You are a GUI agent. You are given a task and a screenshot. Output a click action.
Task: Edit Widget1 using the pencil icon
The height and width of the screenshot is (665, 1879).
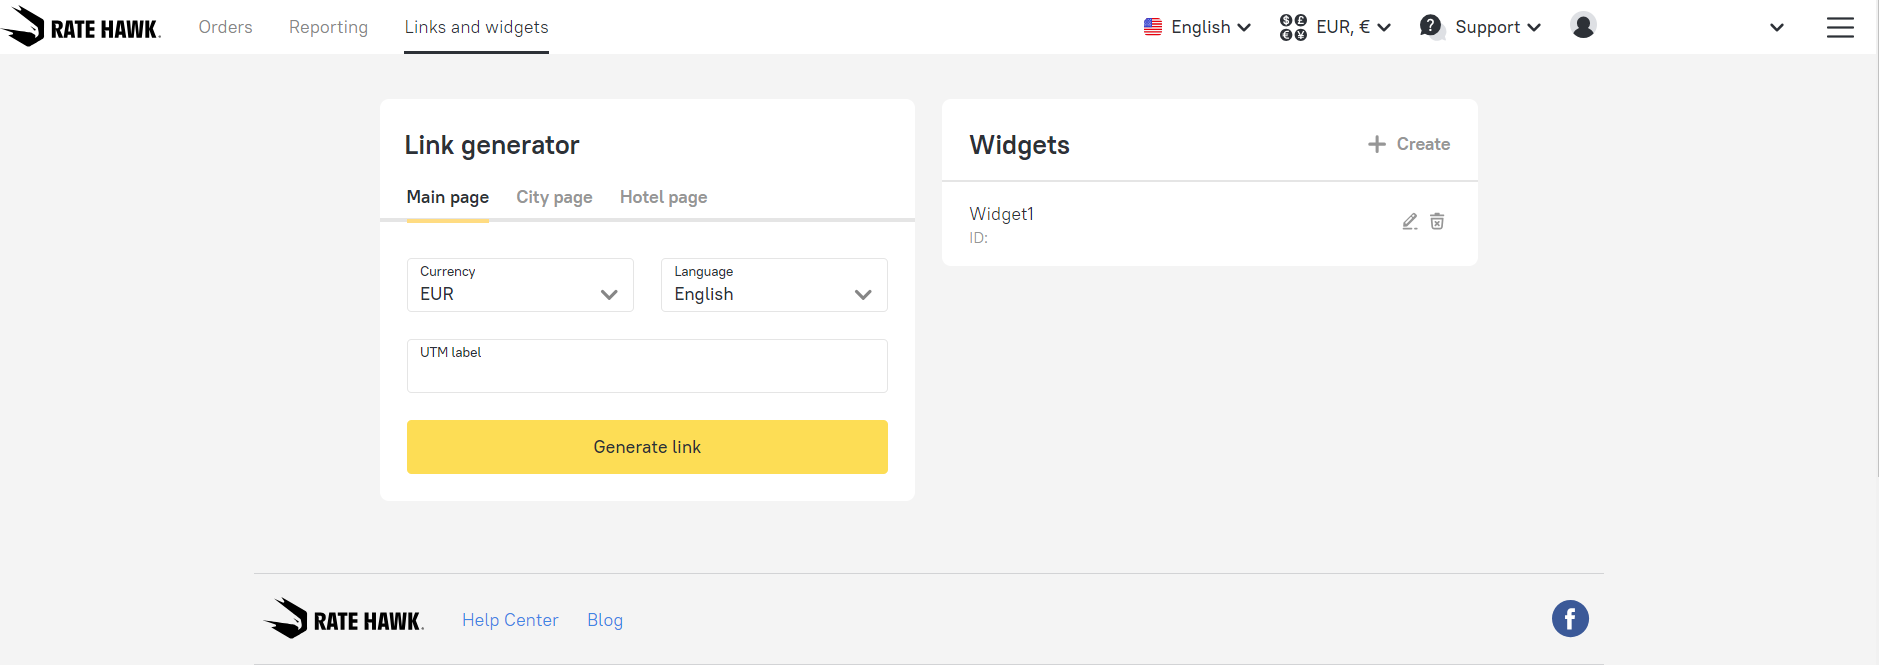[1409, 222]
